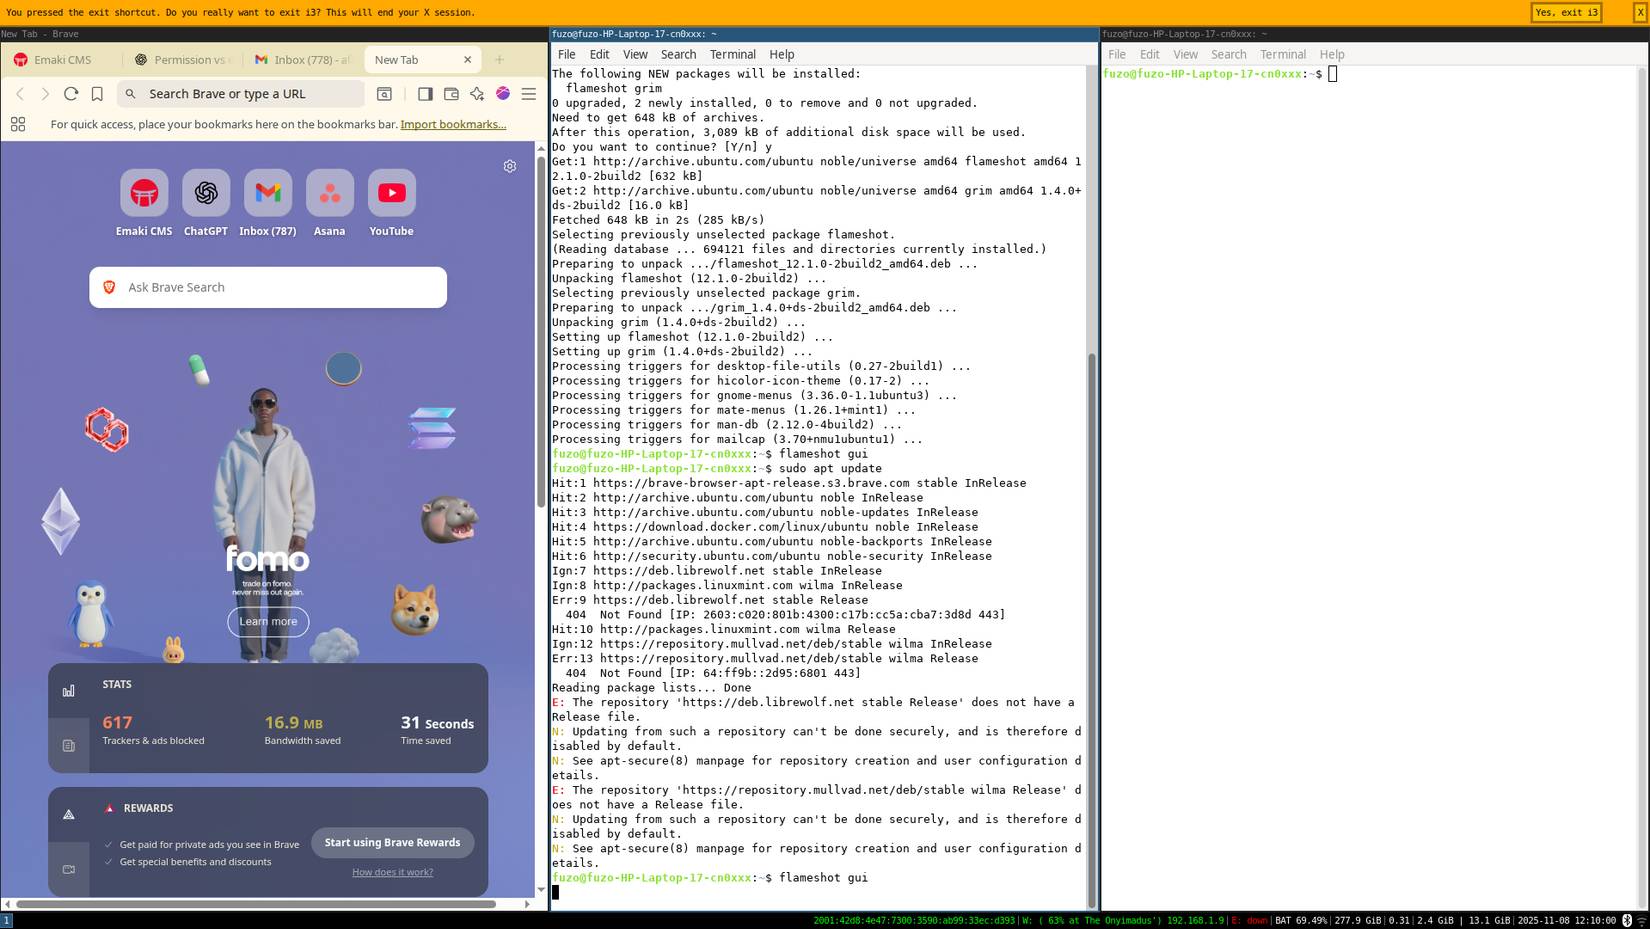Open the Search menu in the left terminal
Viewport: 1650px width, 929px height.
pos(678,54)
